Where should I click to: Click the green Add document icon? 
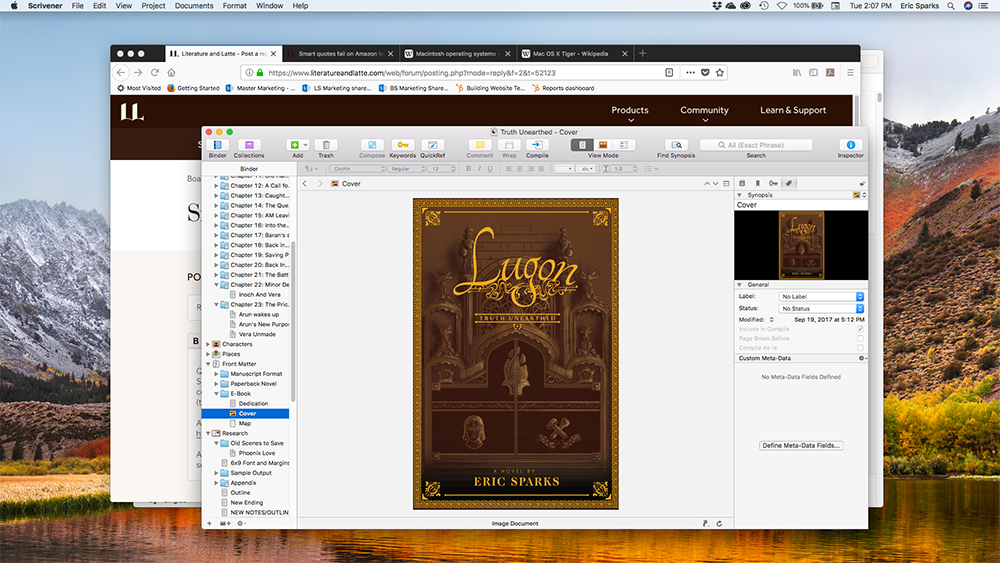click(294, 145)
